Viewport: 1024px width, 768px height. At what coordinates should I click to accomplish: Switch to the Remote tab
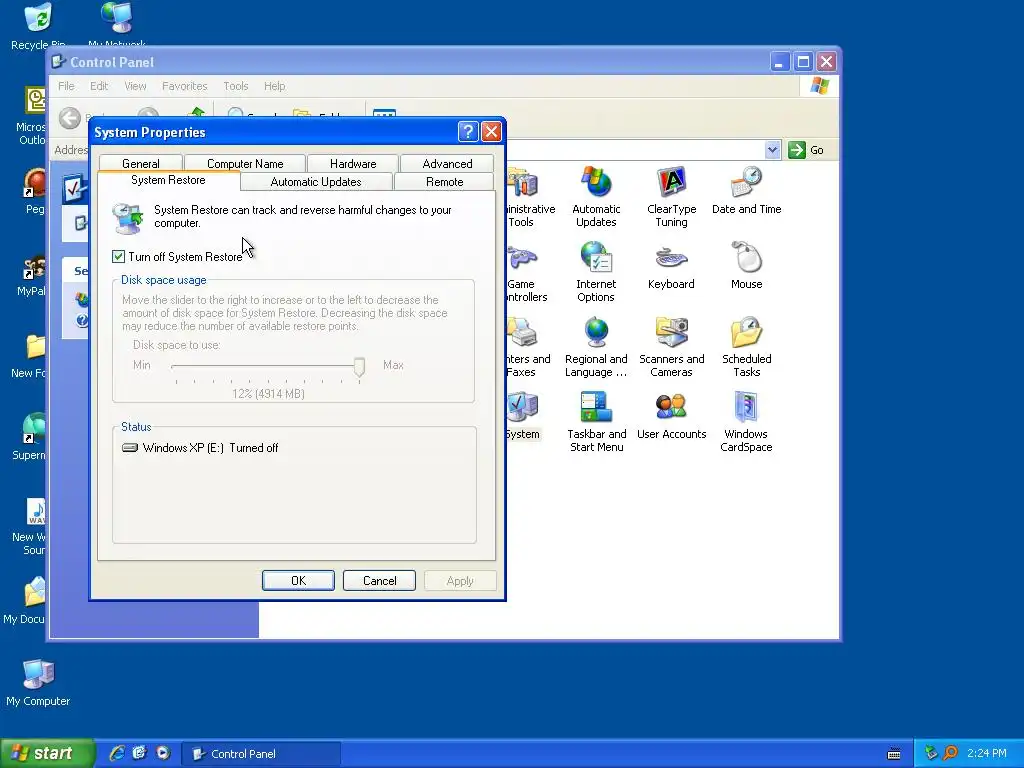click(444, 182)
